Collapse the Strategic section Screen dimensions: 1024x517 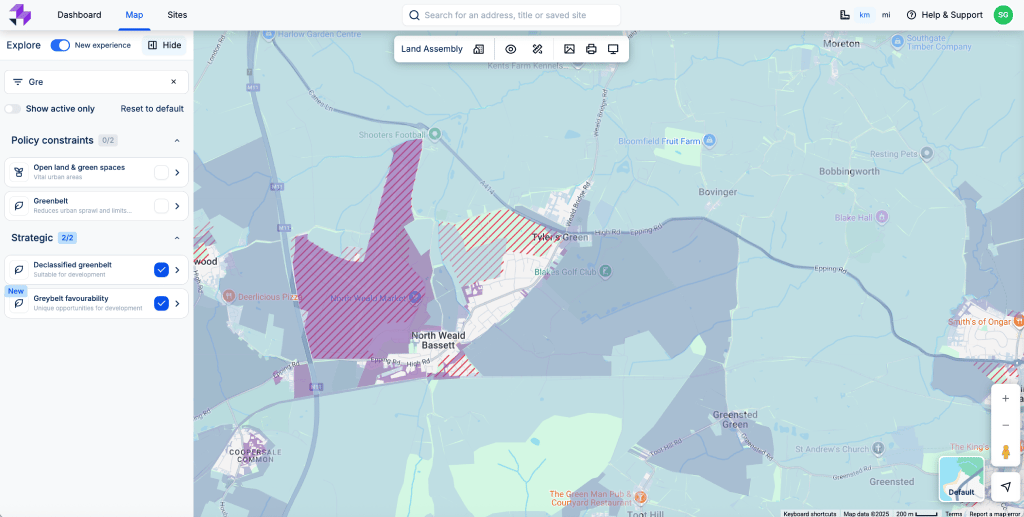pyautogui.click(x=177, y=238)
